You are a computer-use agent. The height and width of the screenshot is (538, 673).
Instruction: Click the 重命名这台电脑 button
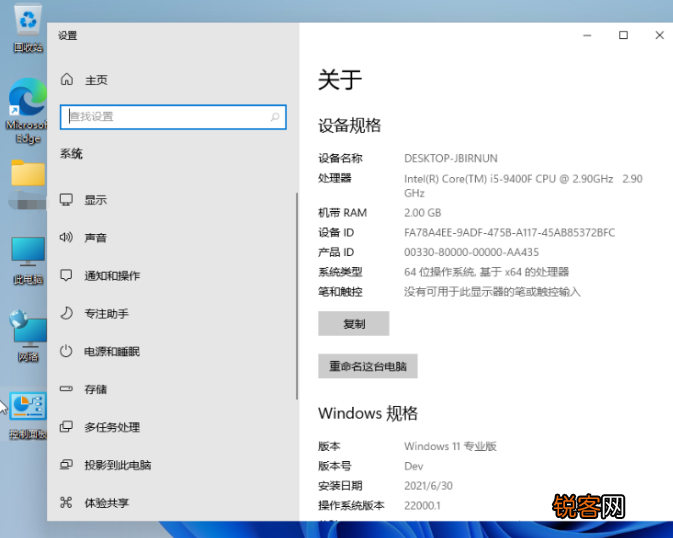point(368,366)
